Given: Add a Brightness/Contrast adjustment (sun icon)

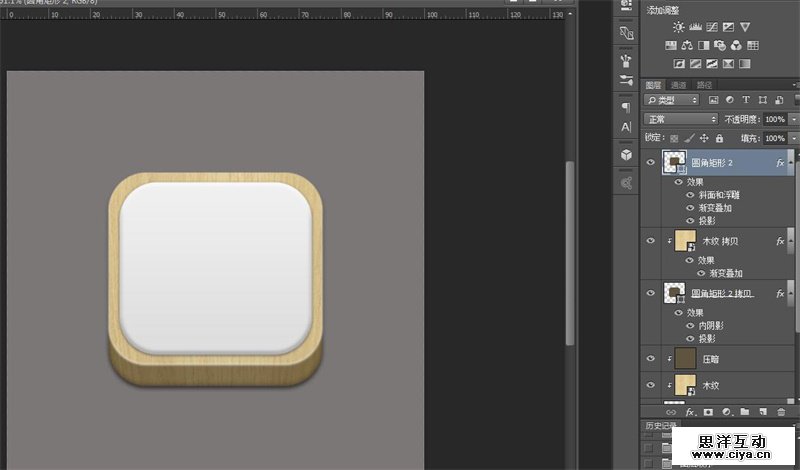Looking at the screenshot, I should (679, 27).
